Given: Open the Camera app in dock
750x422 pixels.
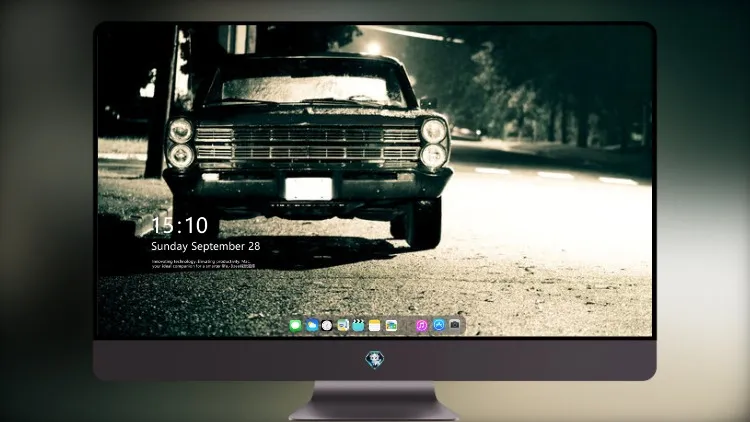Looking at the screenshot, I should 455,325.
